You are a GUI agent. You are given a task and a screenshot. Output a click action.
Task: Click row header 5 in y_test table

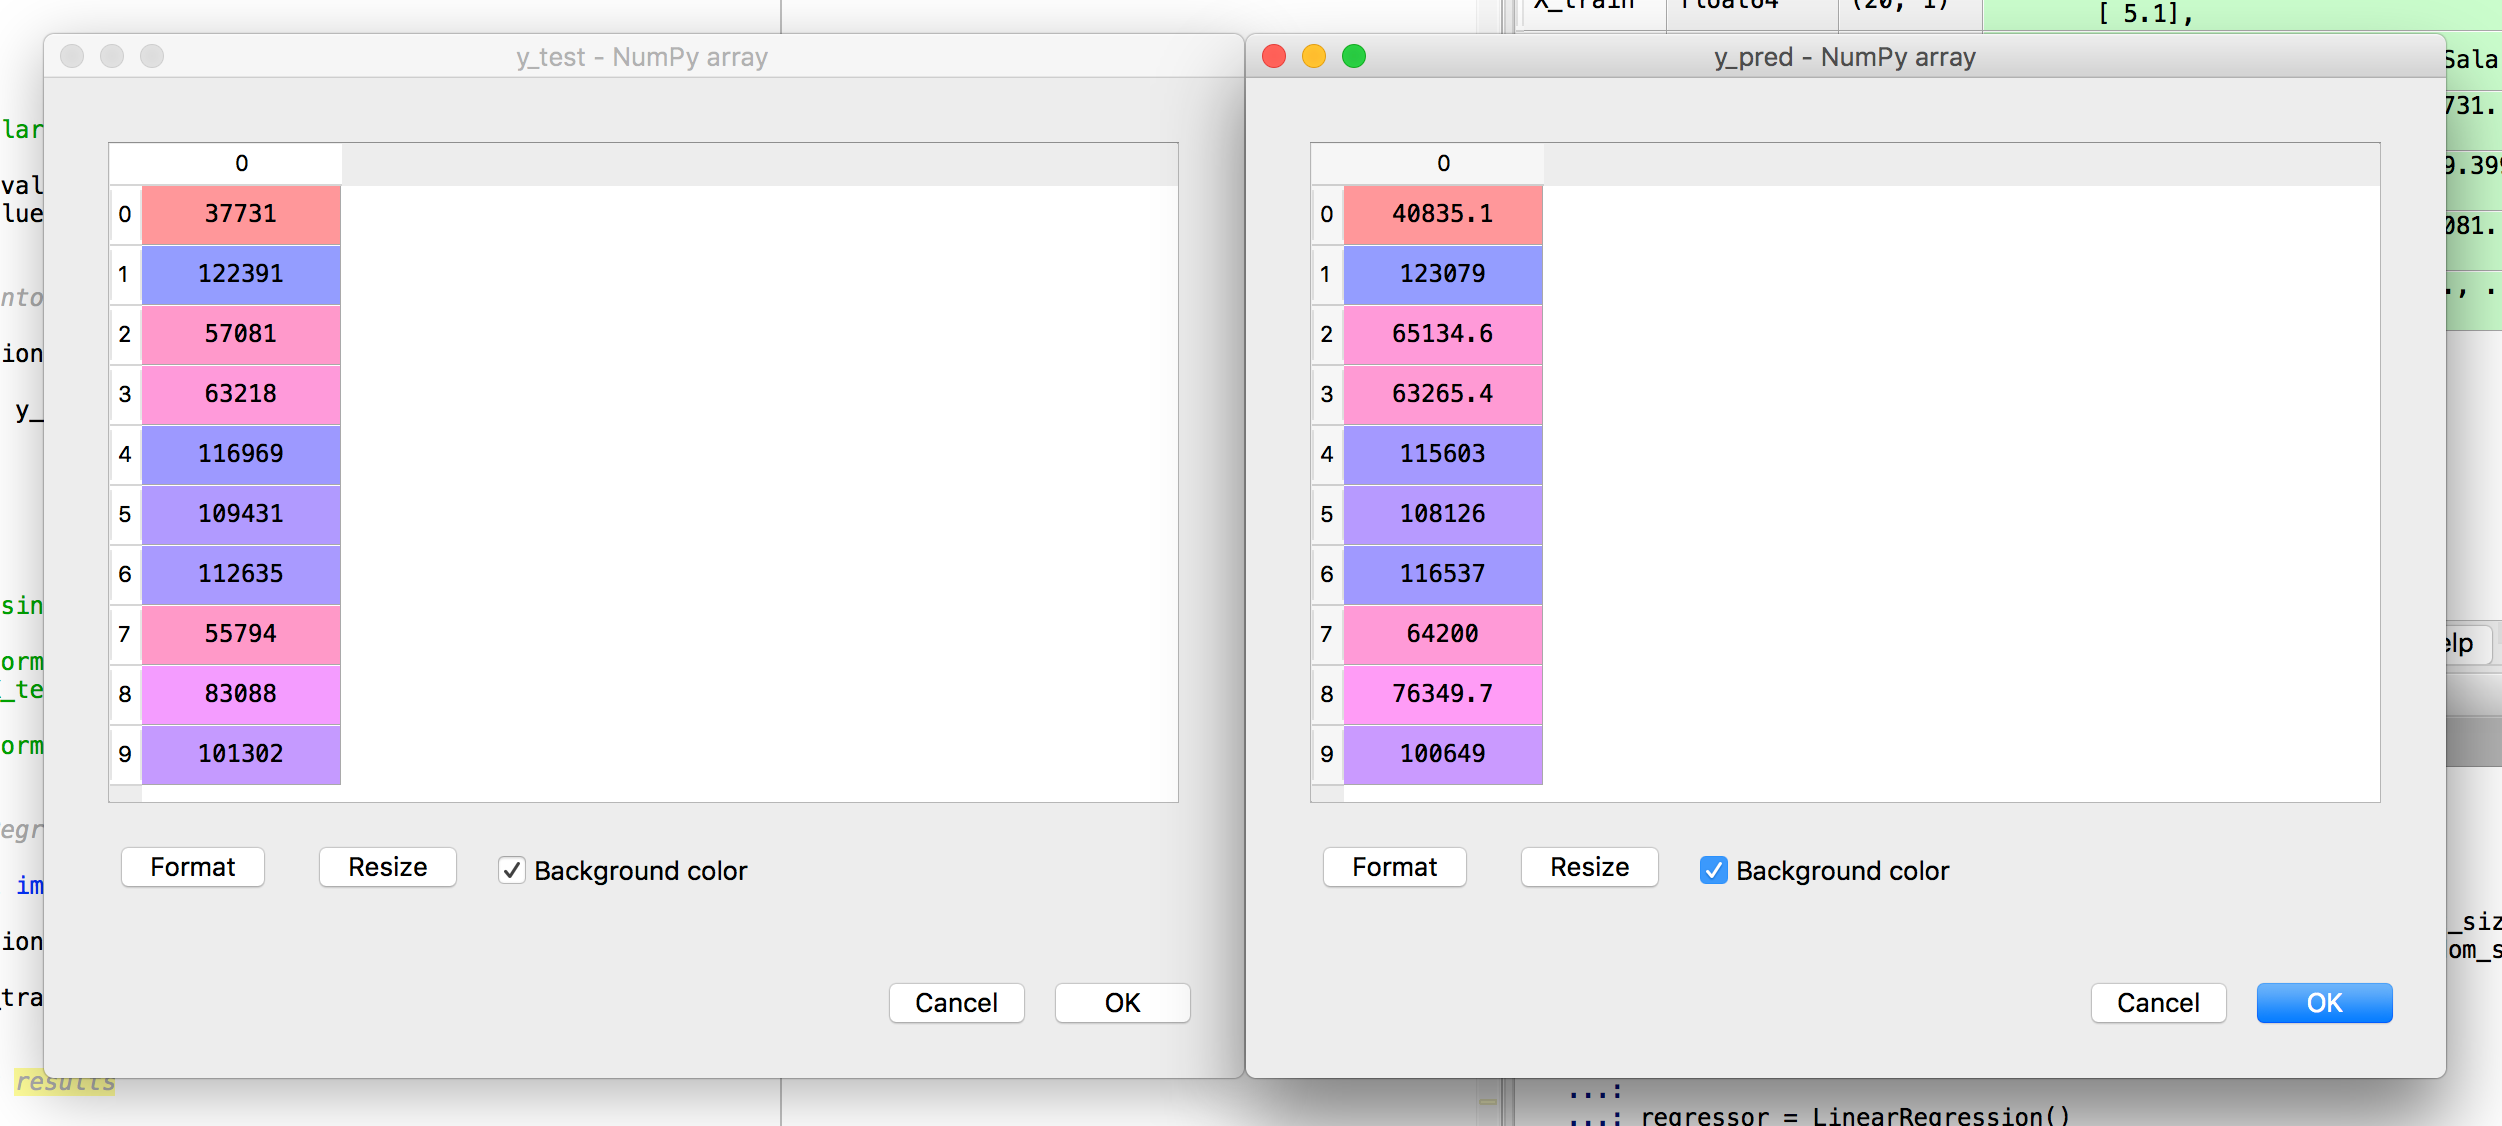click(x=125, y=514)
